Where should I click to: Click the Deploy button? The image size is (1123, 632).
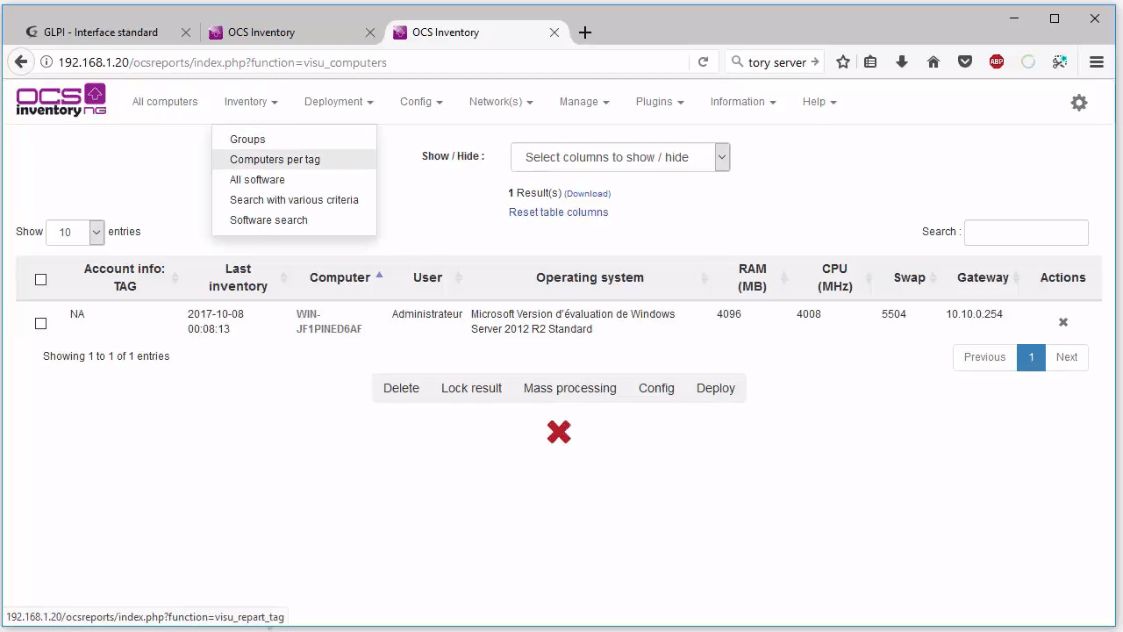[x=715, y=388]
